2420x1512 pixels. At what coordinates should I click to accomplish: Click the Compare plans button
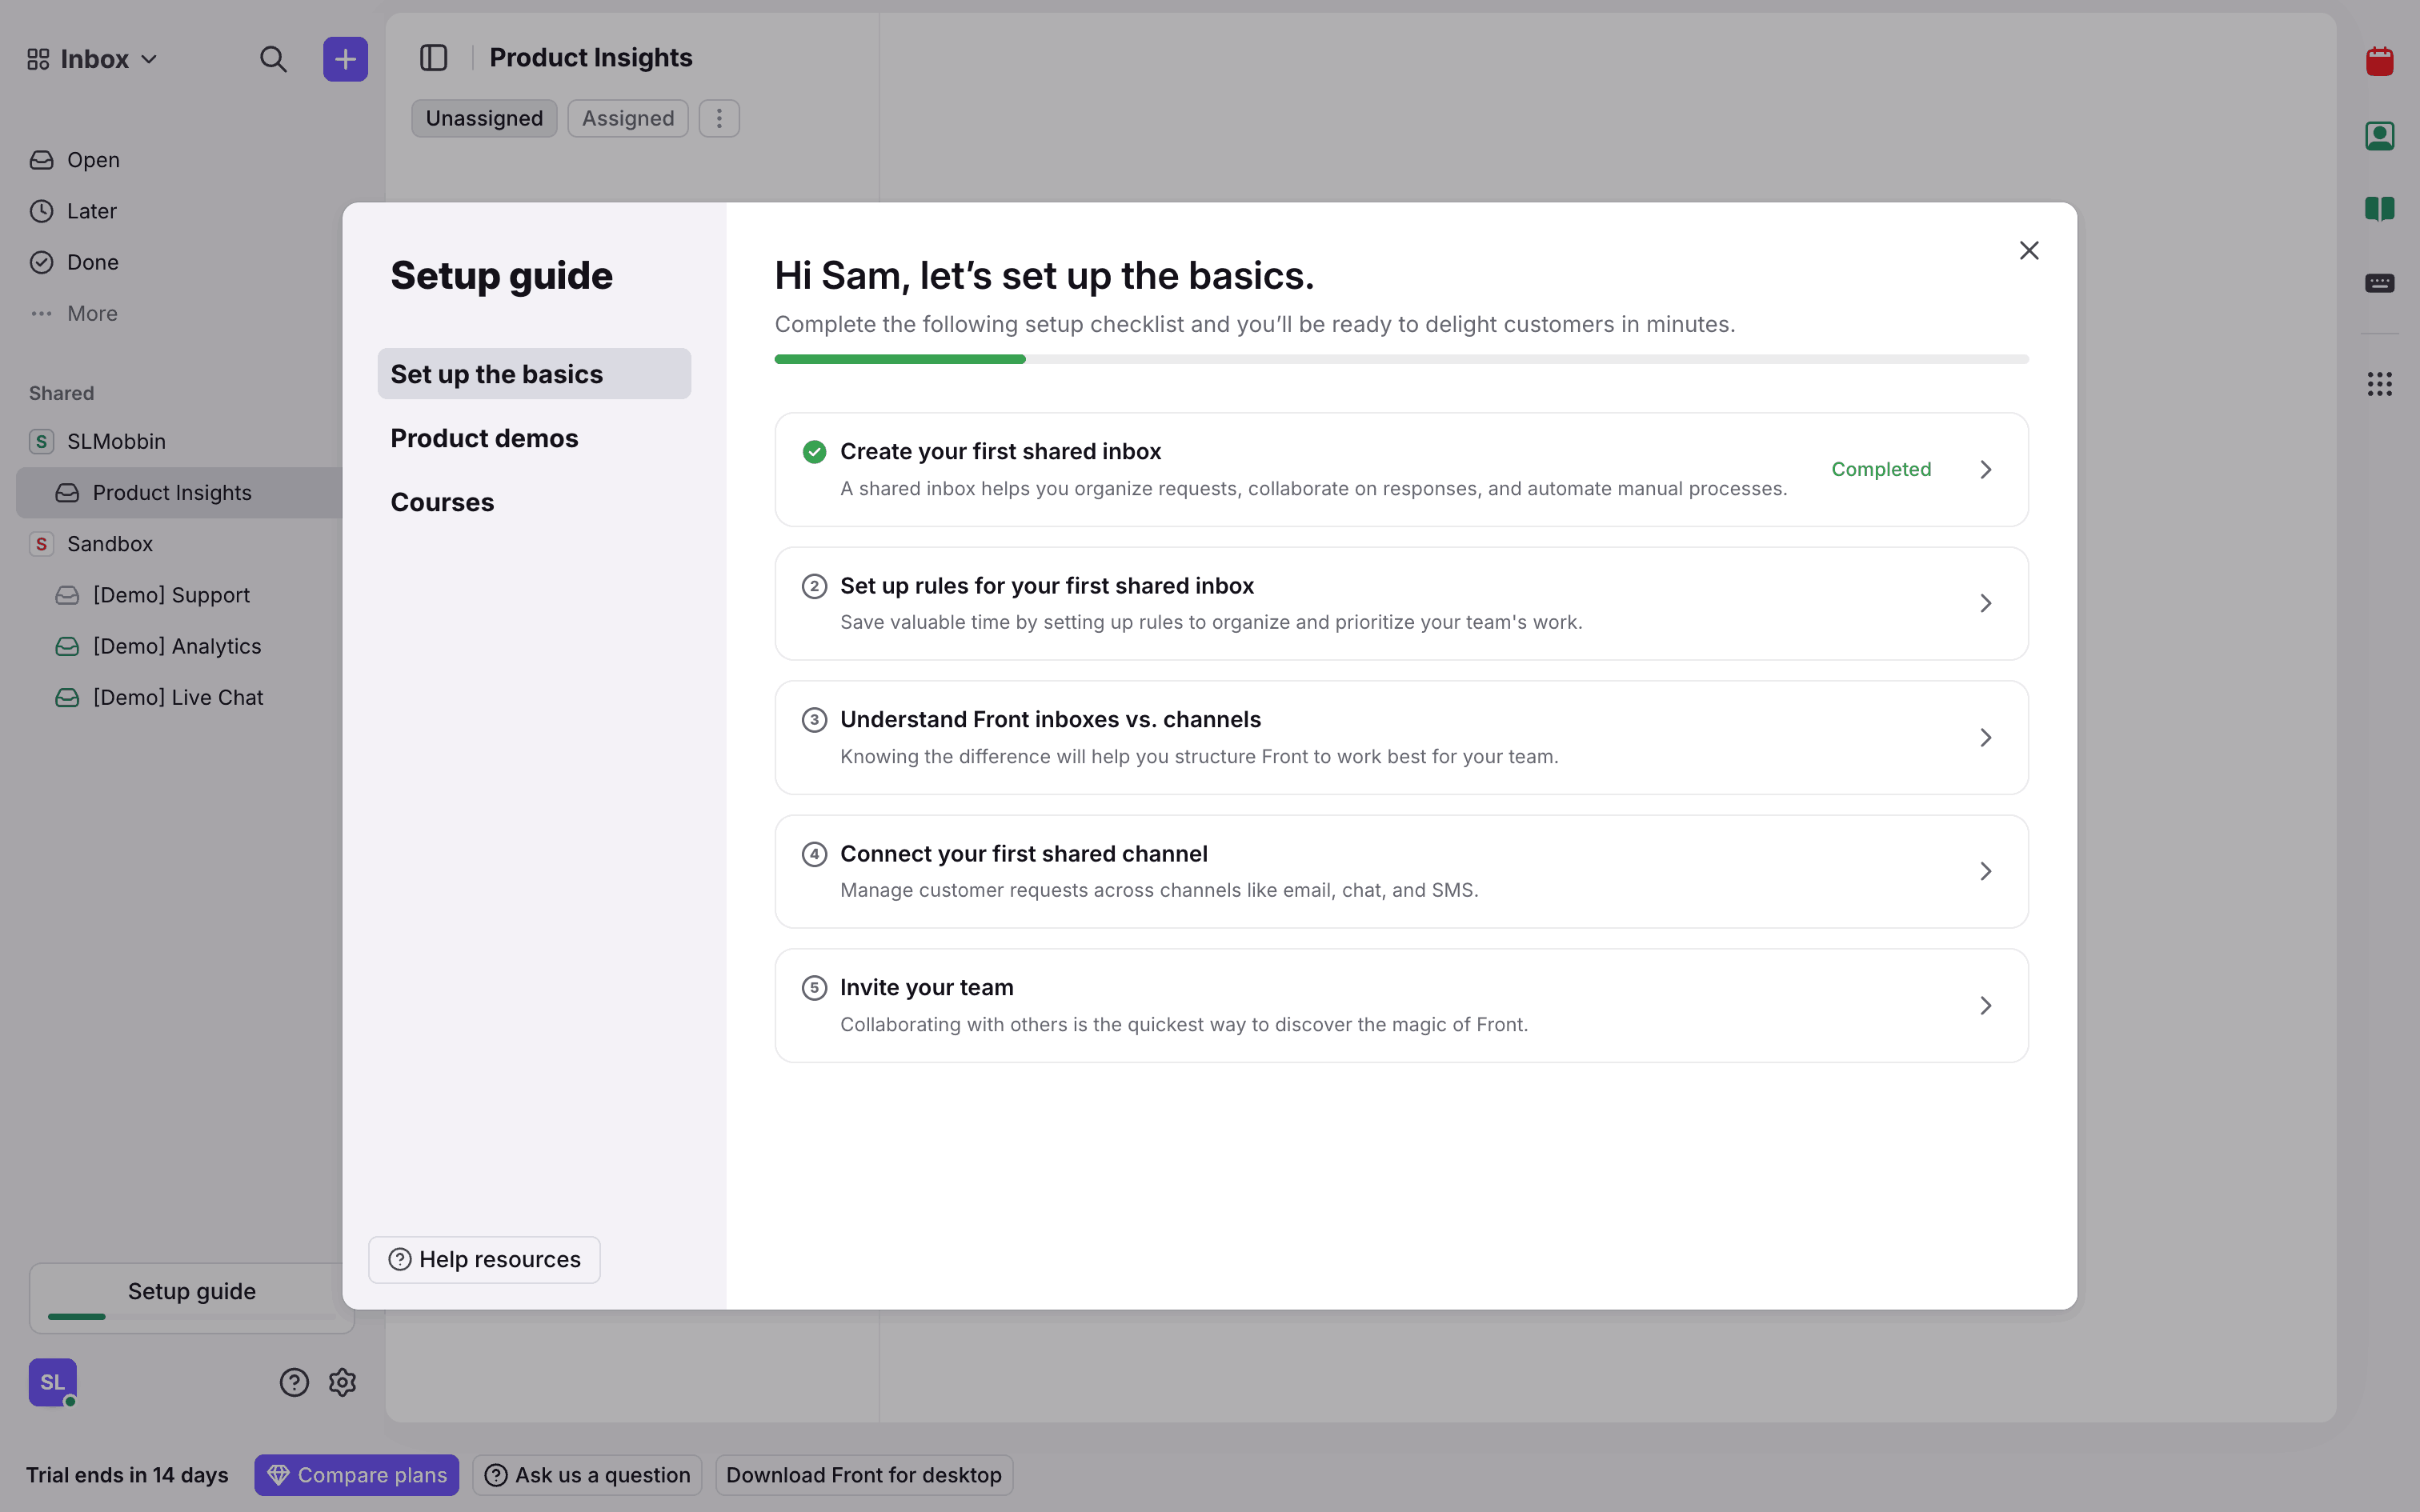(356, 1475)
